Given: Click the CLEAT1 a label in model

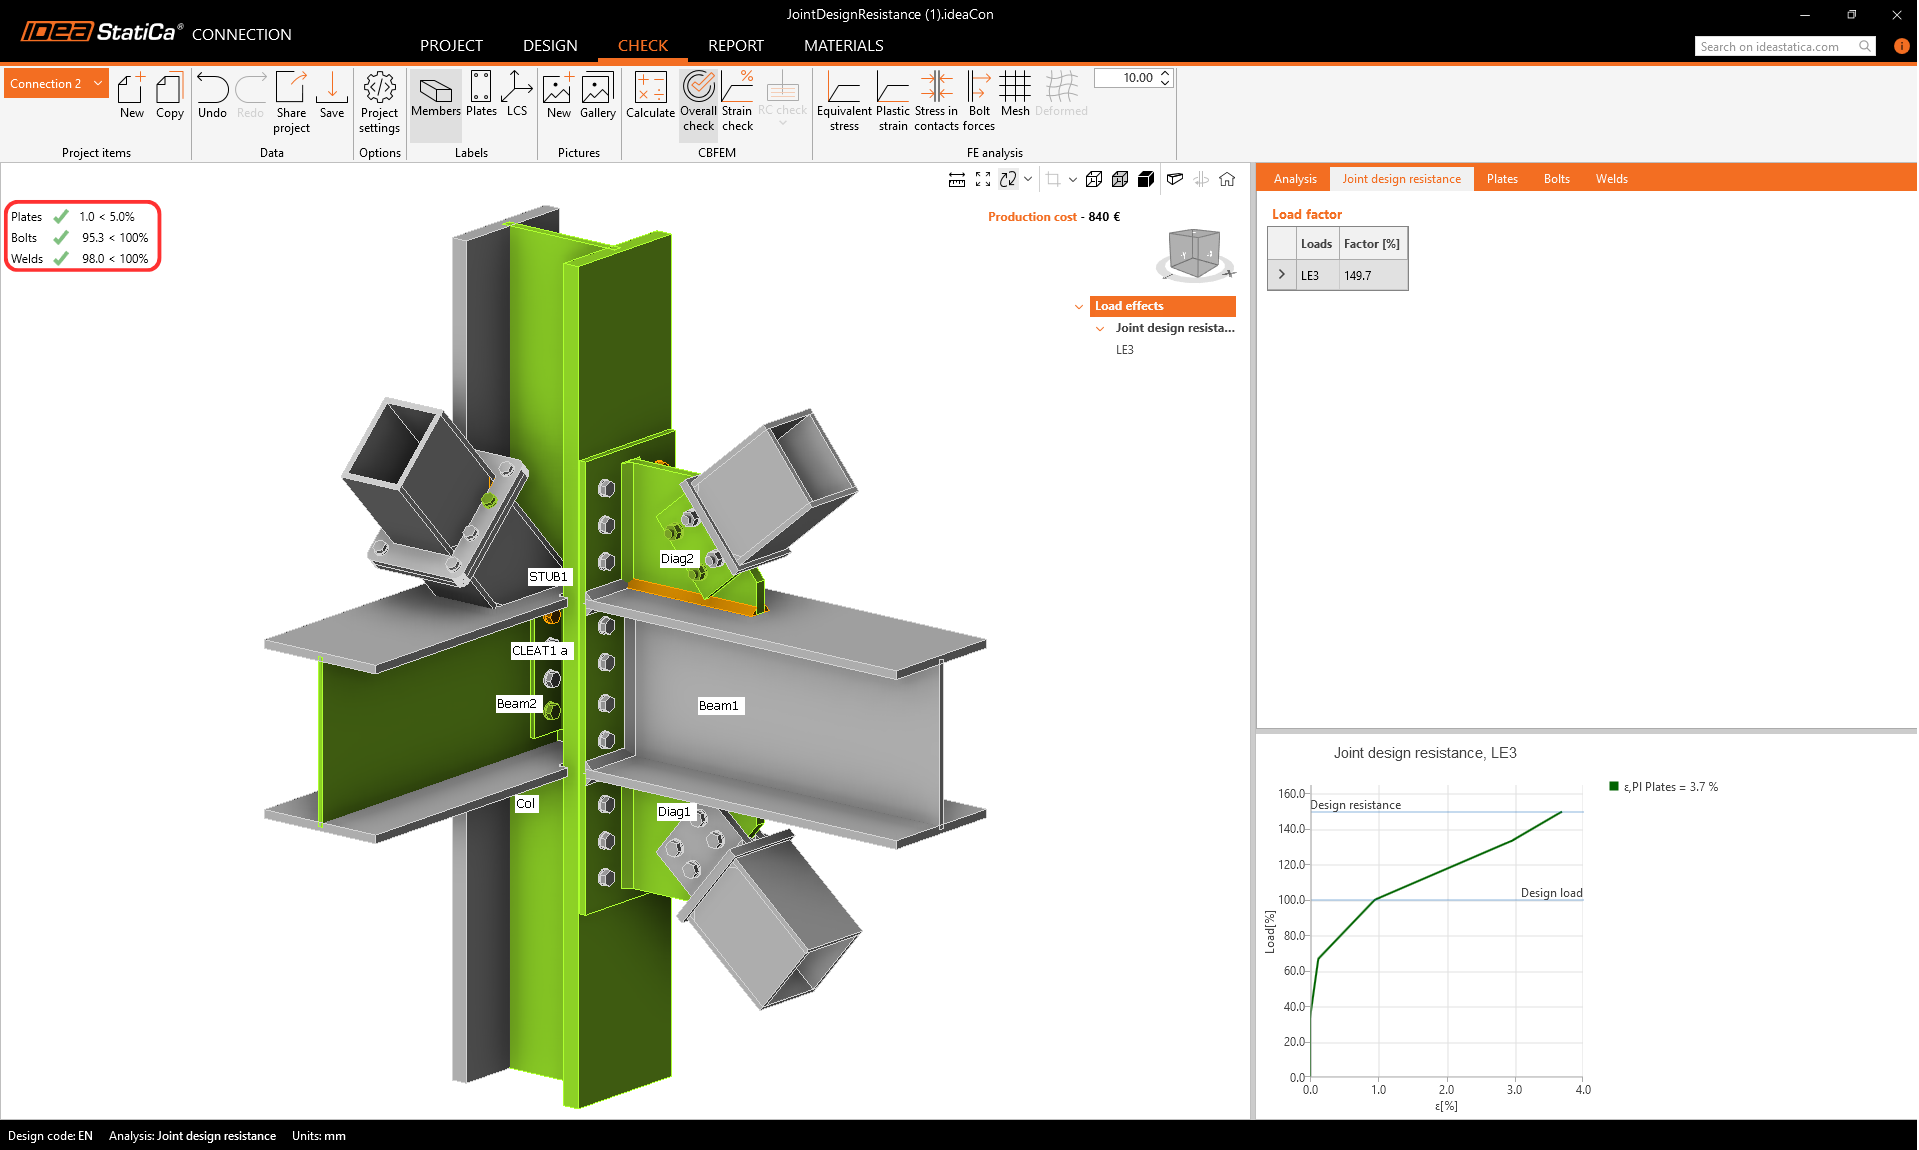Looking at the screenshot, I should point(540,650).
